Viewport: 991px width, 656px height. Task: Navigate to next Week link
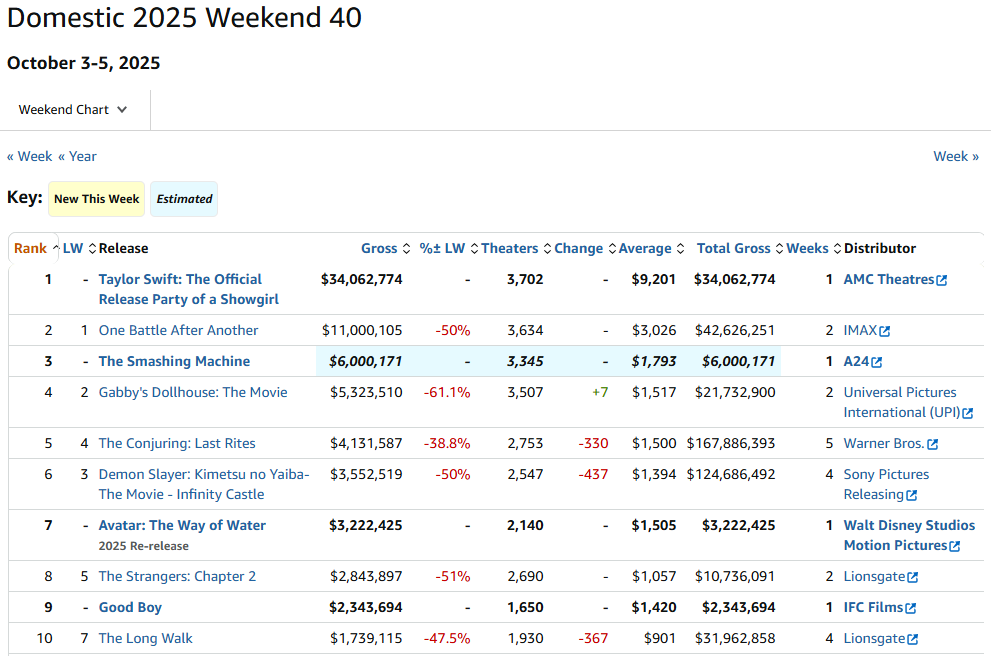point(955,156)
